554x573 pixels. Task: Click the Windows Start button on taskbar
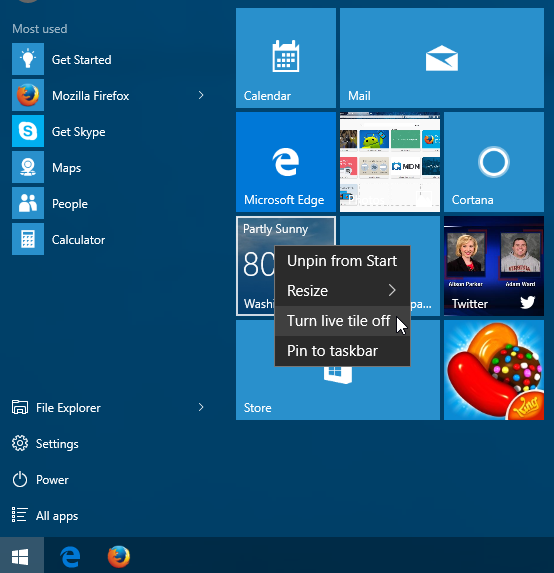pos(20,557)
